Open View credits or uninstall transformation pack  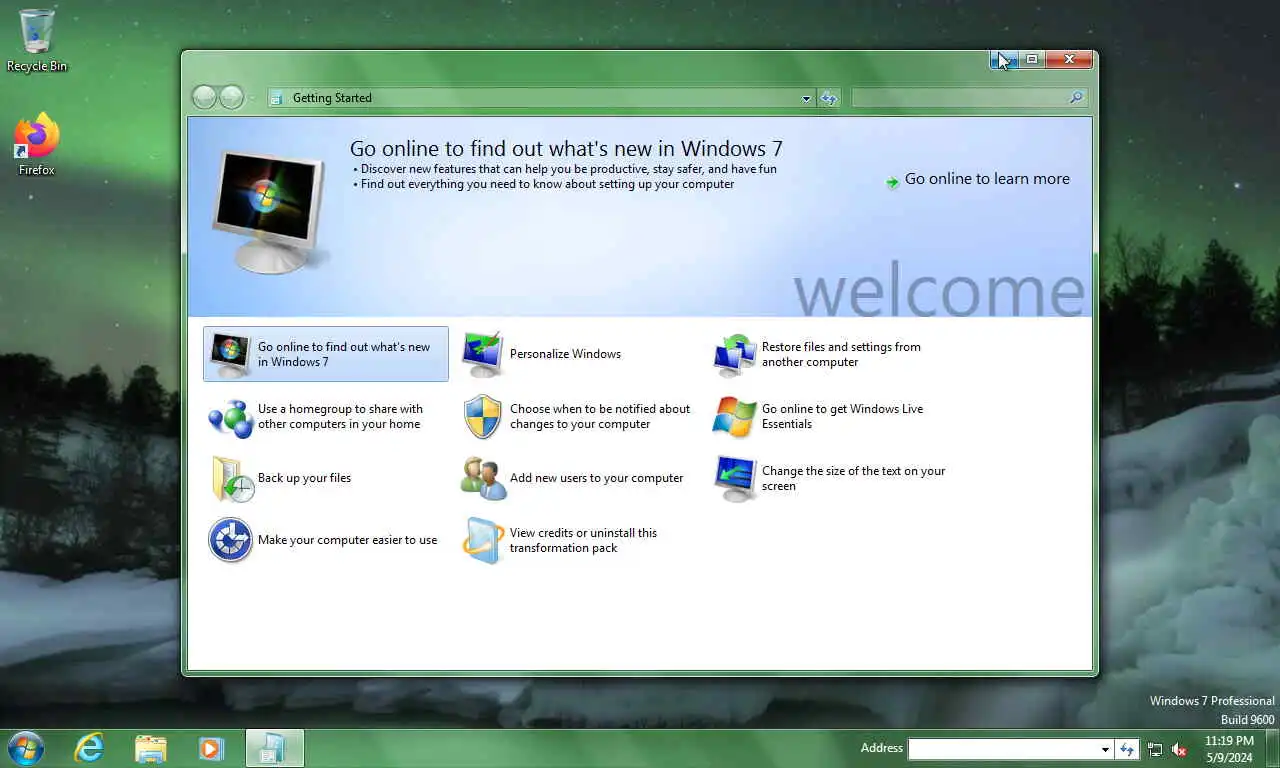(583, 540)
